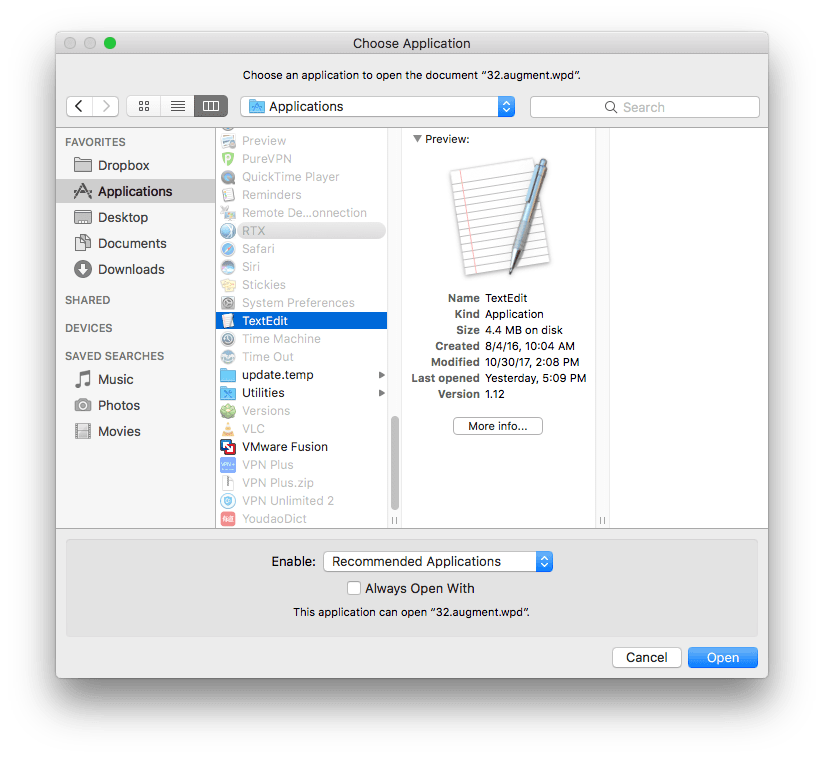The width and height of the screenshot is (824, 758).
Task: Click the Cancel button
Action: tap(646, 658)
